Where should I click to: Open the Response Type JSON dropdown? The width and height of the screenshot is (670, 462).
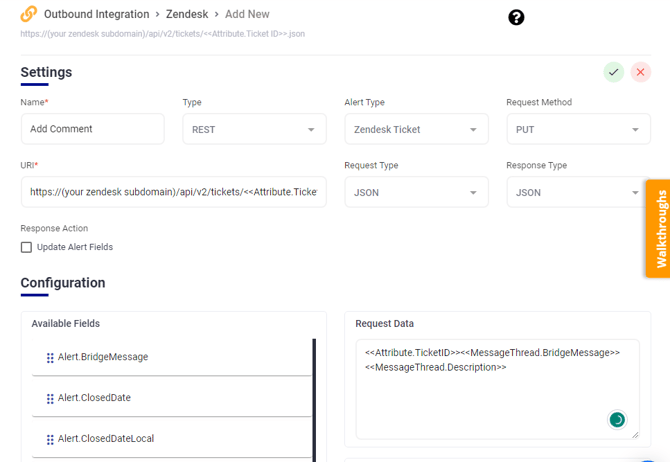(x=578, y=192)
